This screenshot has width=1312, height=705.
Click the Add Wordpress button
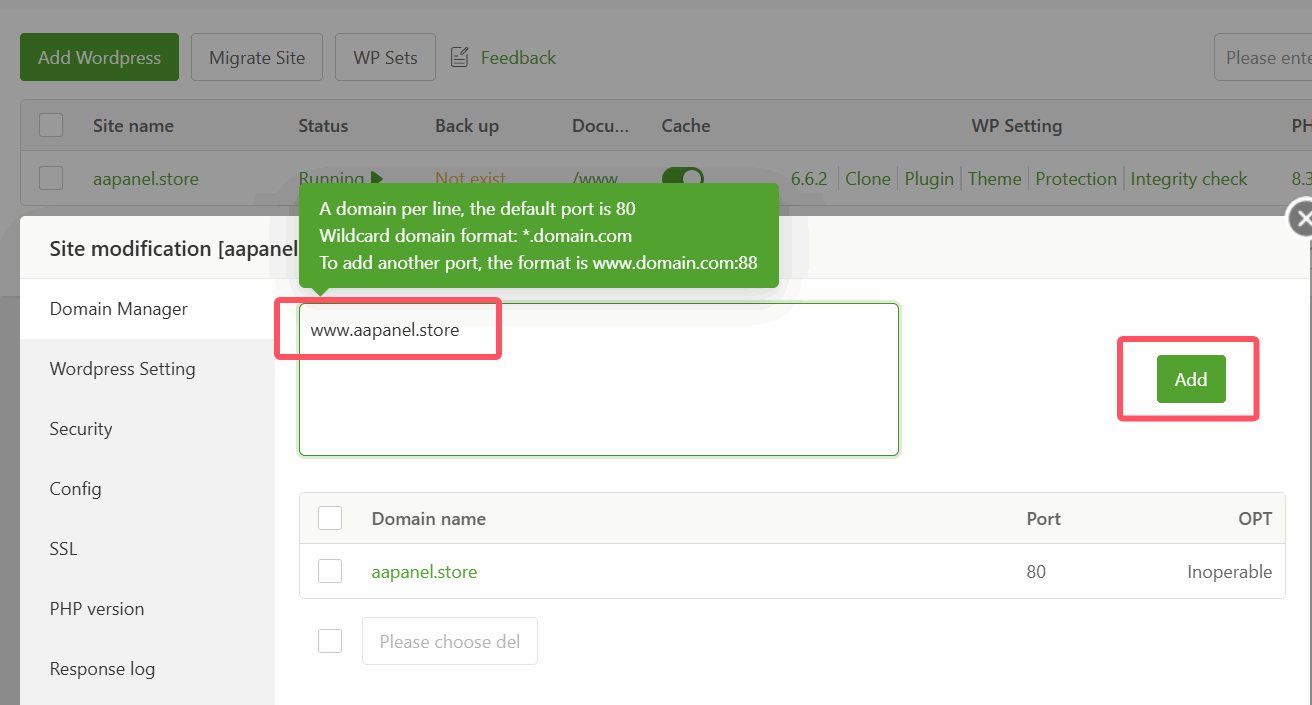pyautogui.click(x=99, y=57)
